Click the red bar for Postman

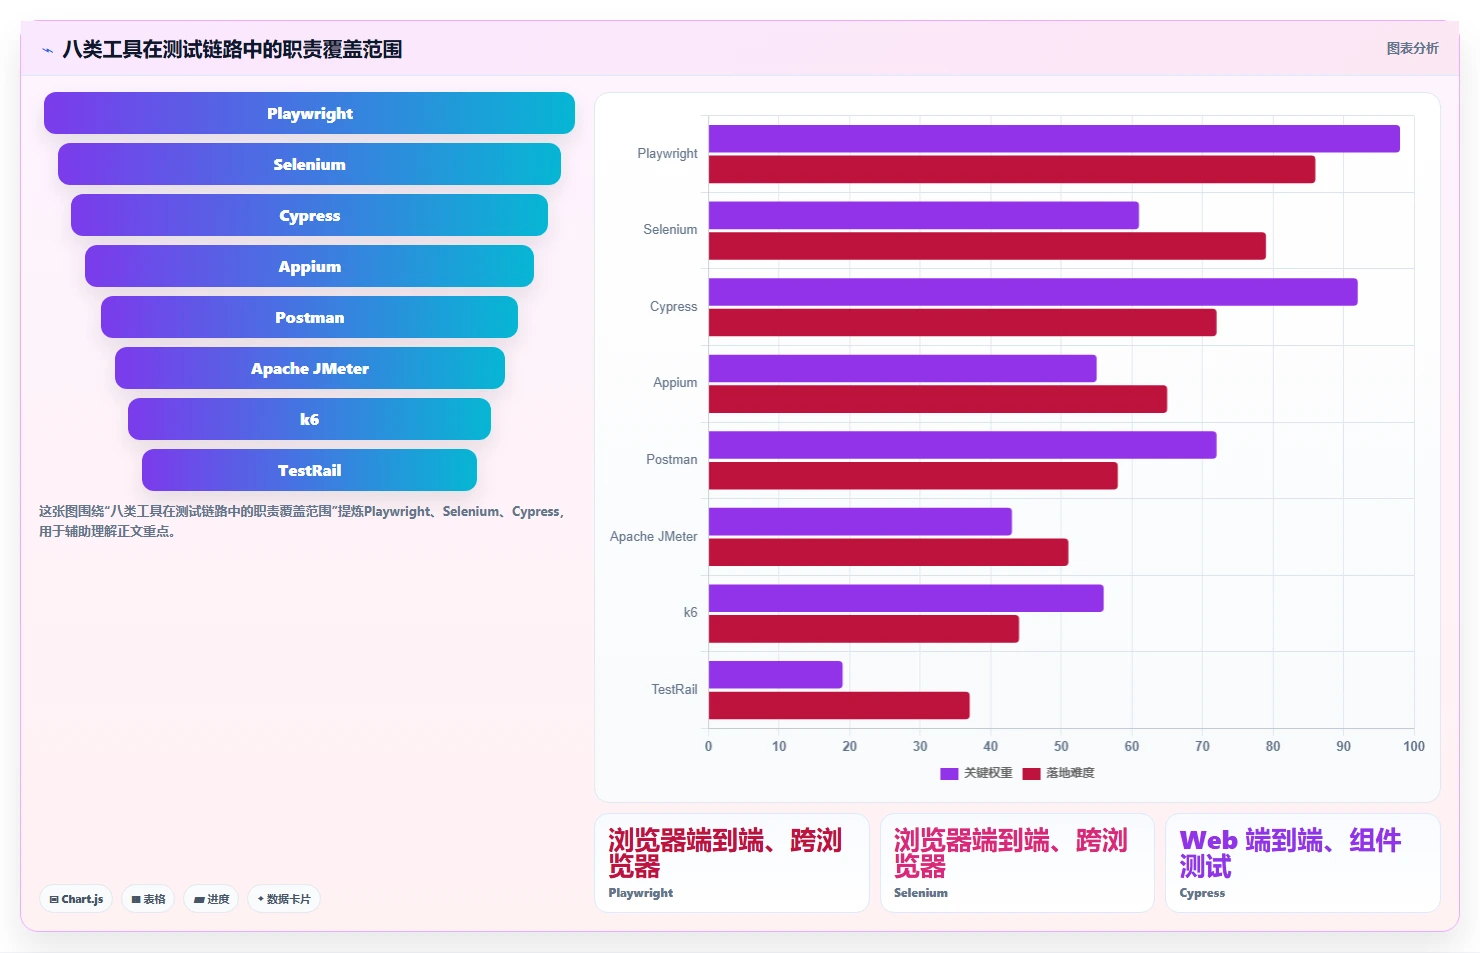[x=913, y=476]
